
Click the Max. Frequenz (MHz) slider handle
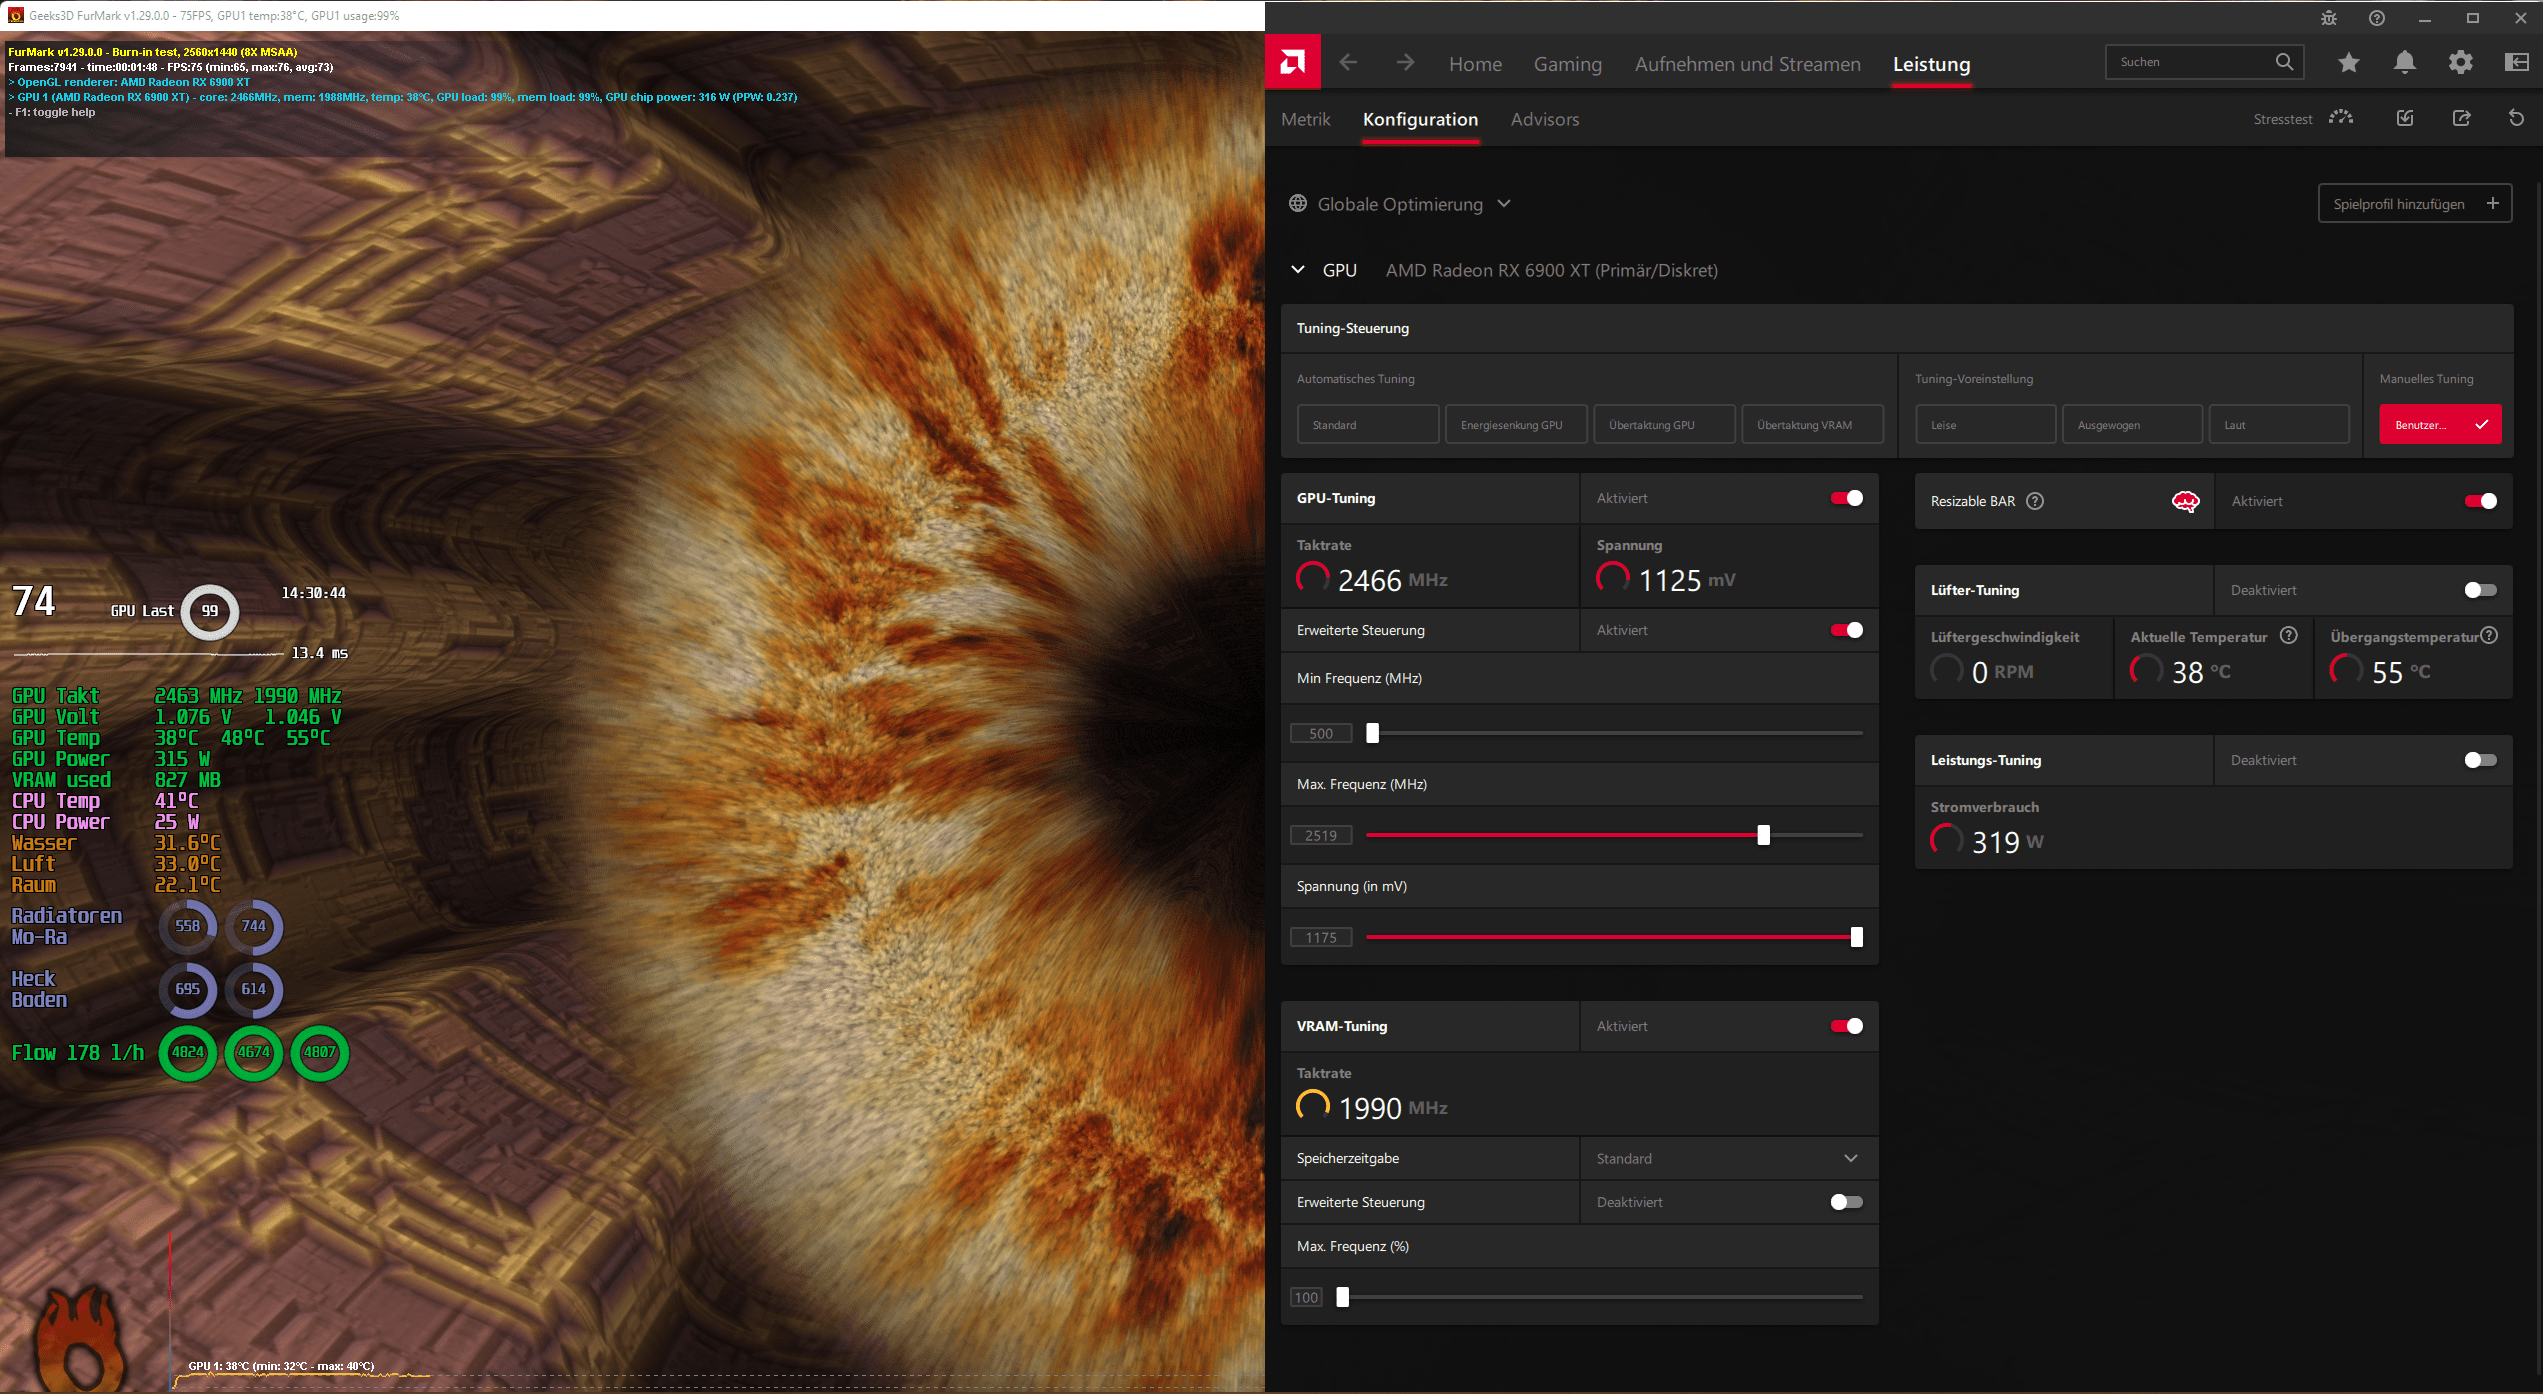pyautogui.click(x=1764, y=835)
